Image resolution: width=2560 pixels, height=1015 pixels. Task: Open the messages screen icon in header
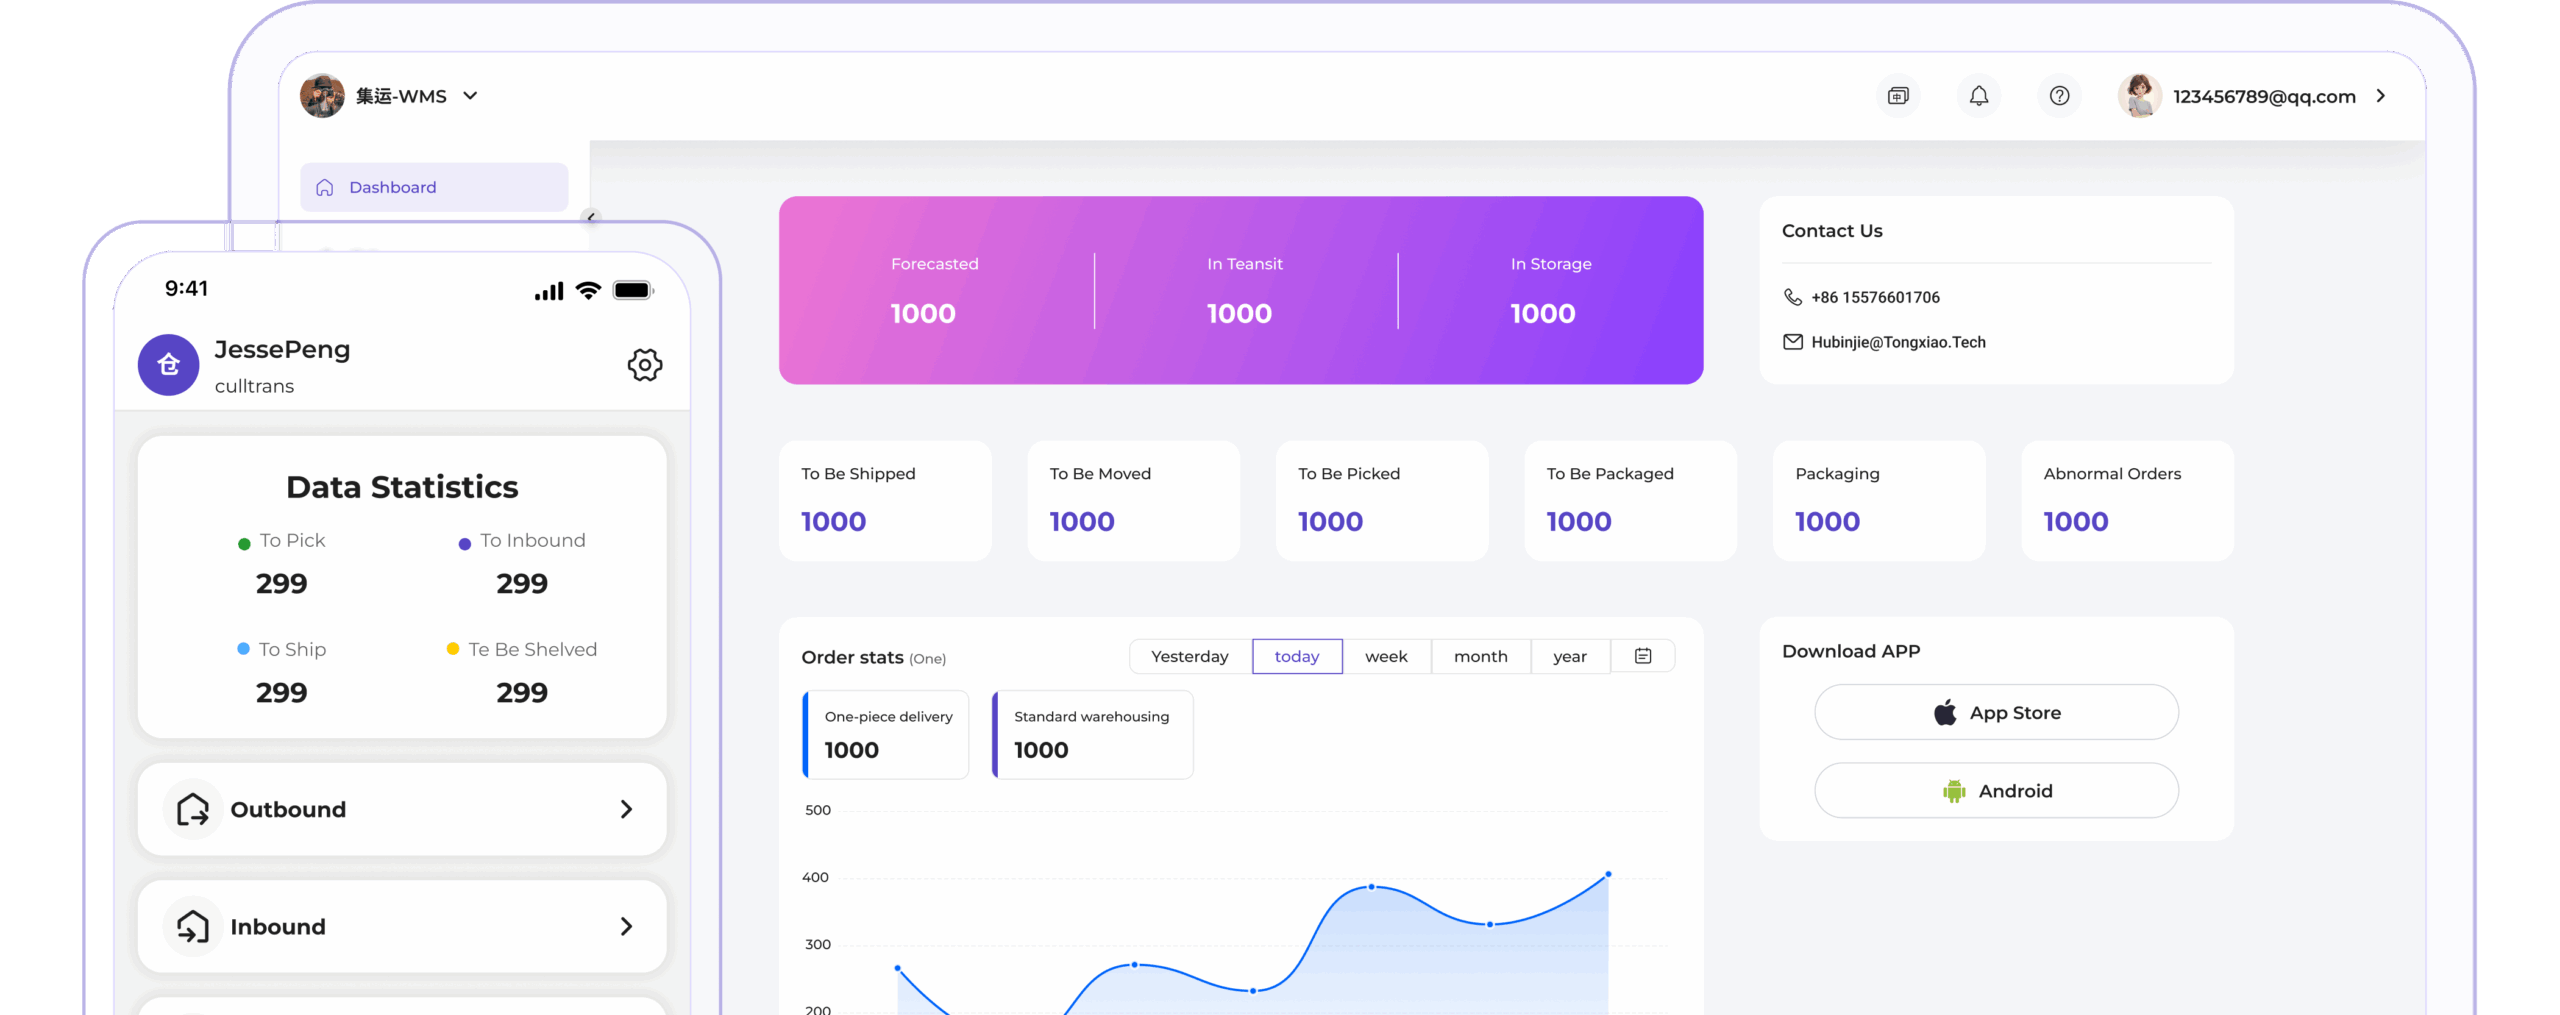point(1897,96)
